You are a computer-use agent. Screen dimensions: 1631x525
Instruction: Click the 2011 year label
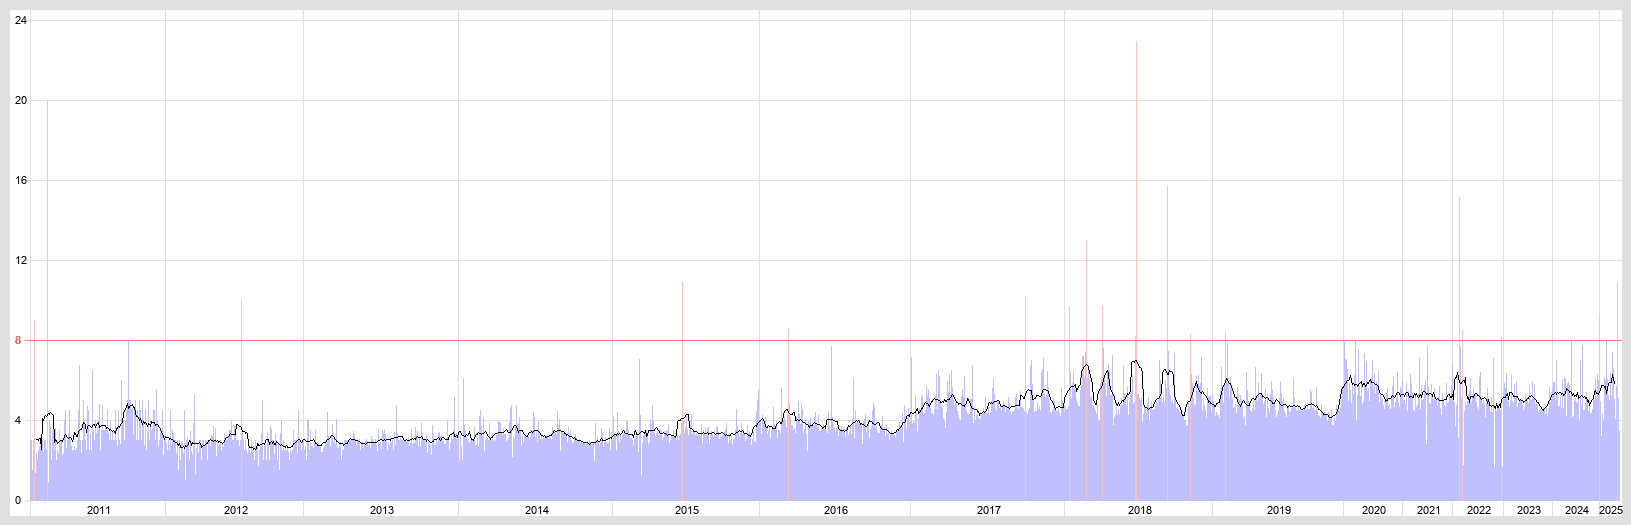tap(98, 510)
